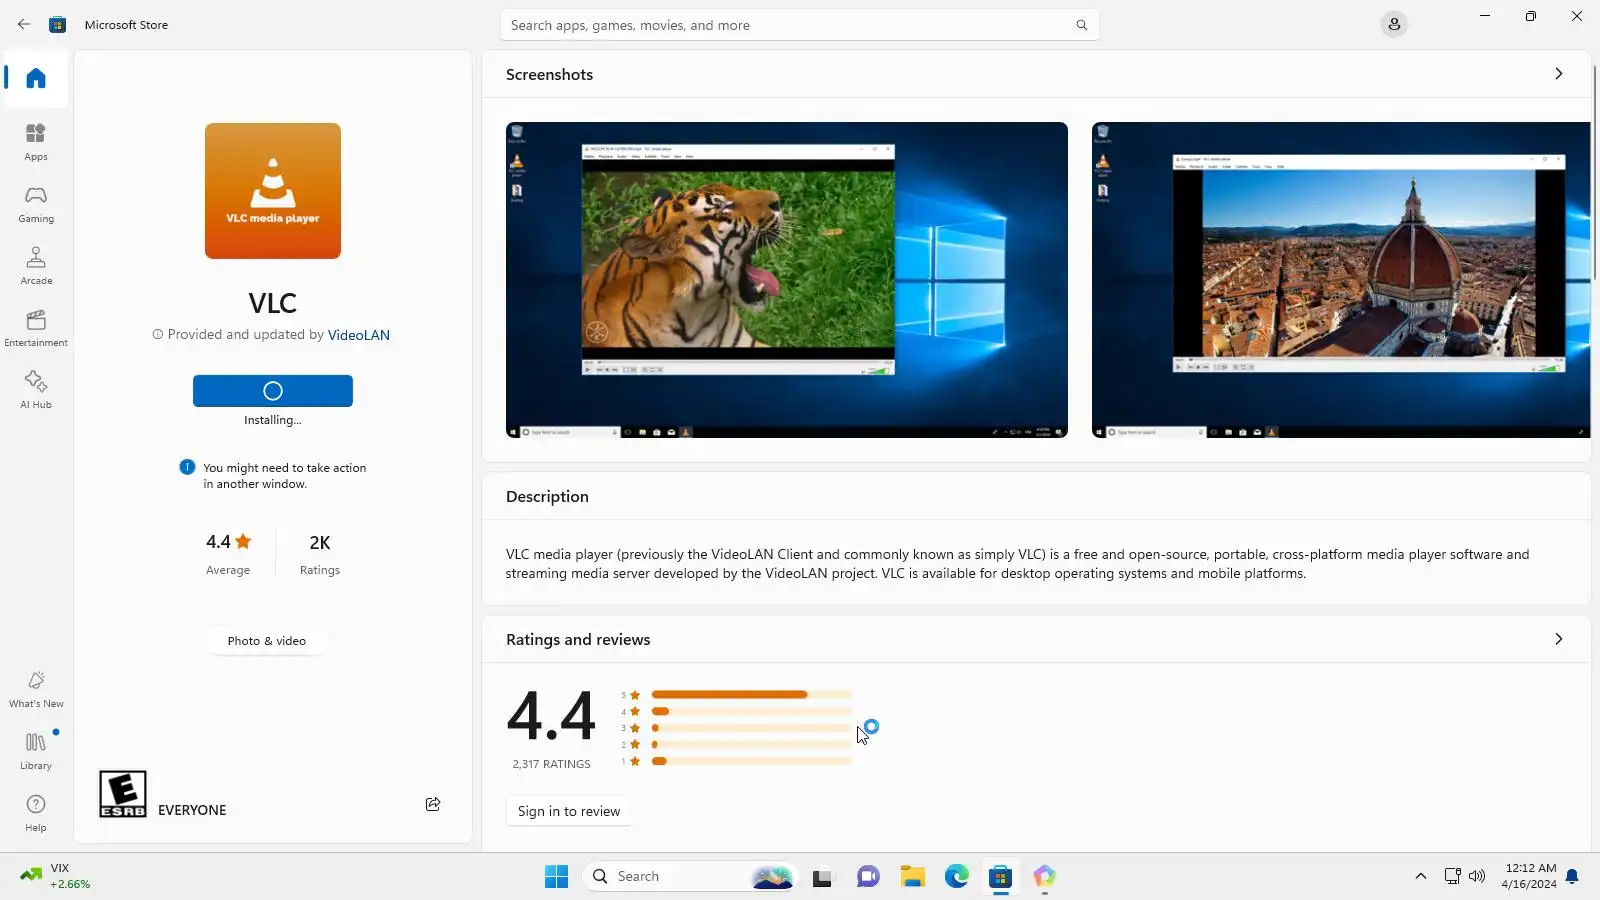Click the 1-star rating bar
Image resolution: width=1600 pixels, height=900 pixels.
(x=752, y=762)
